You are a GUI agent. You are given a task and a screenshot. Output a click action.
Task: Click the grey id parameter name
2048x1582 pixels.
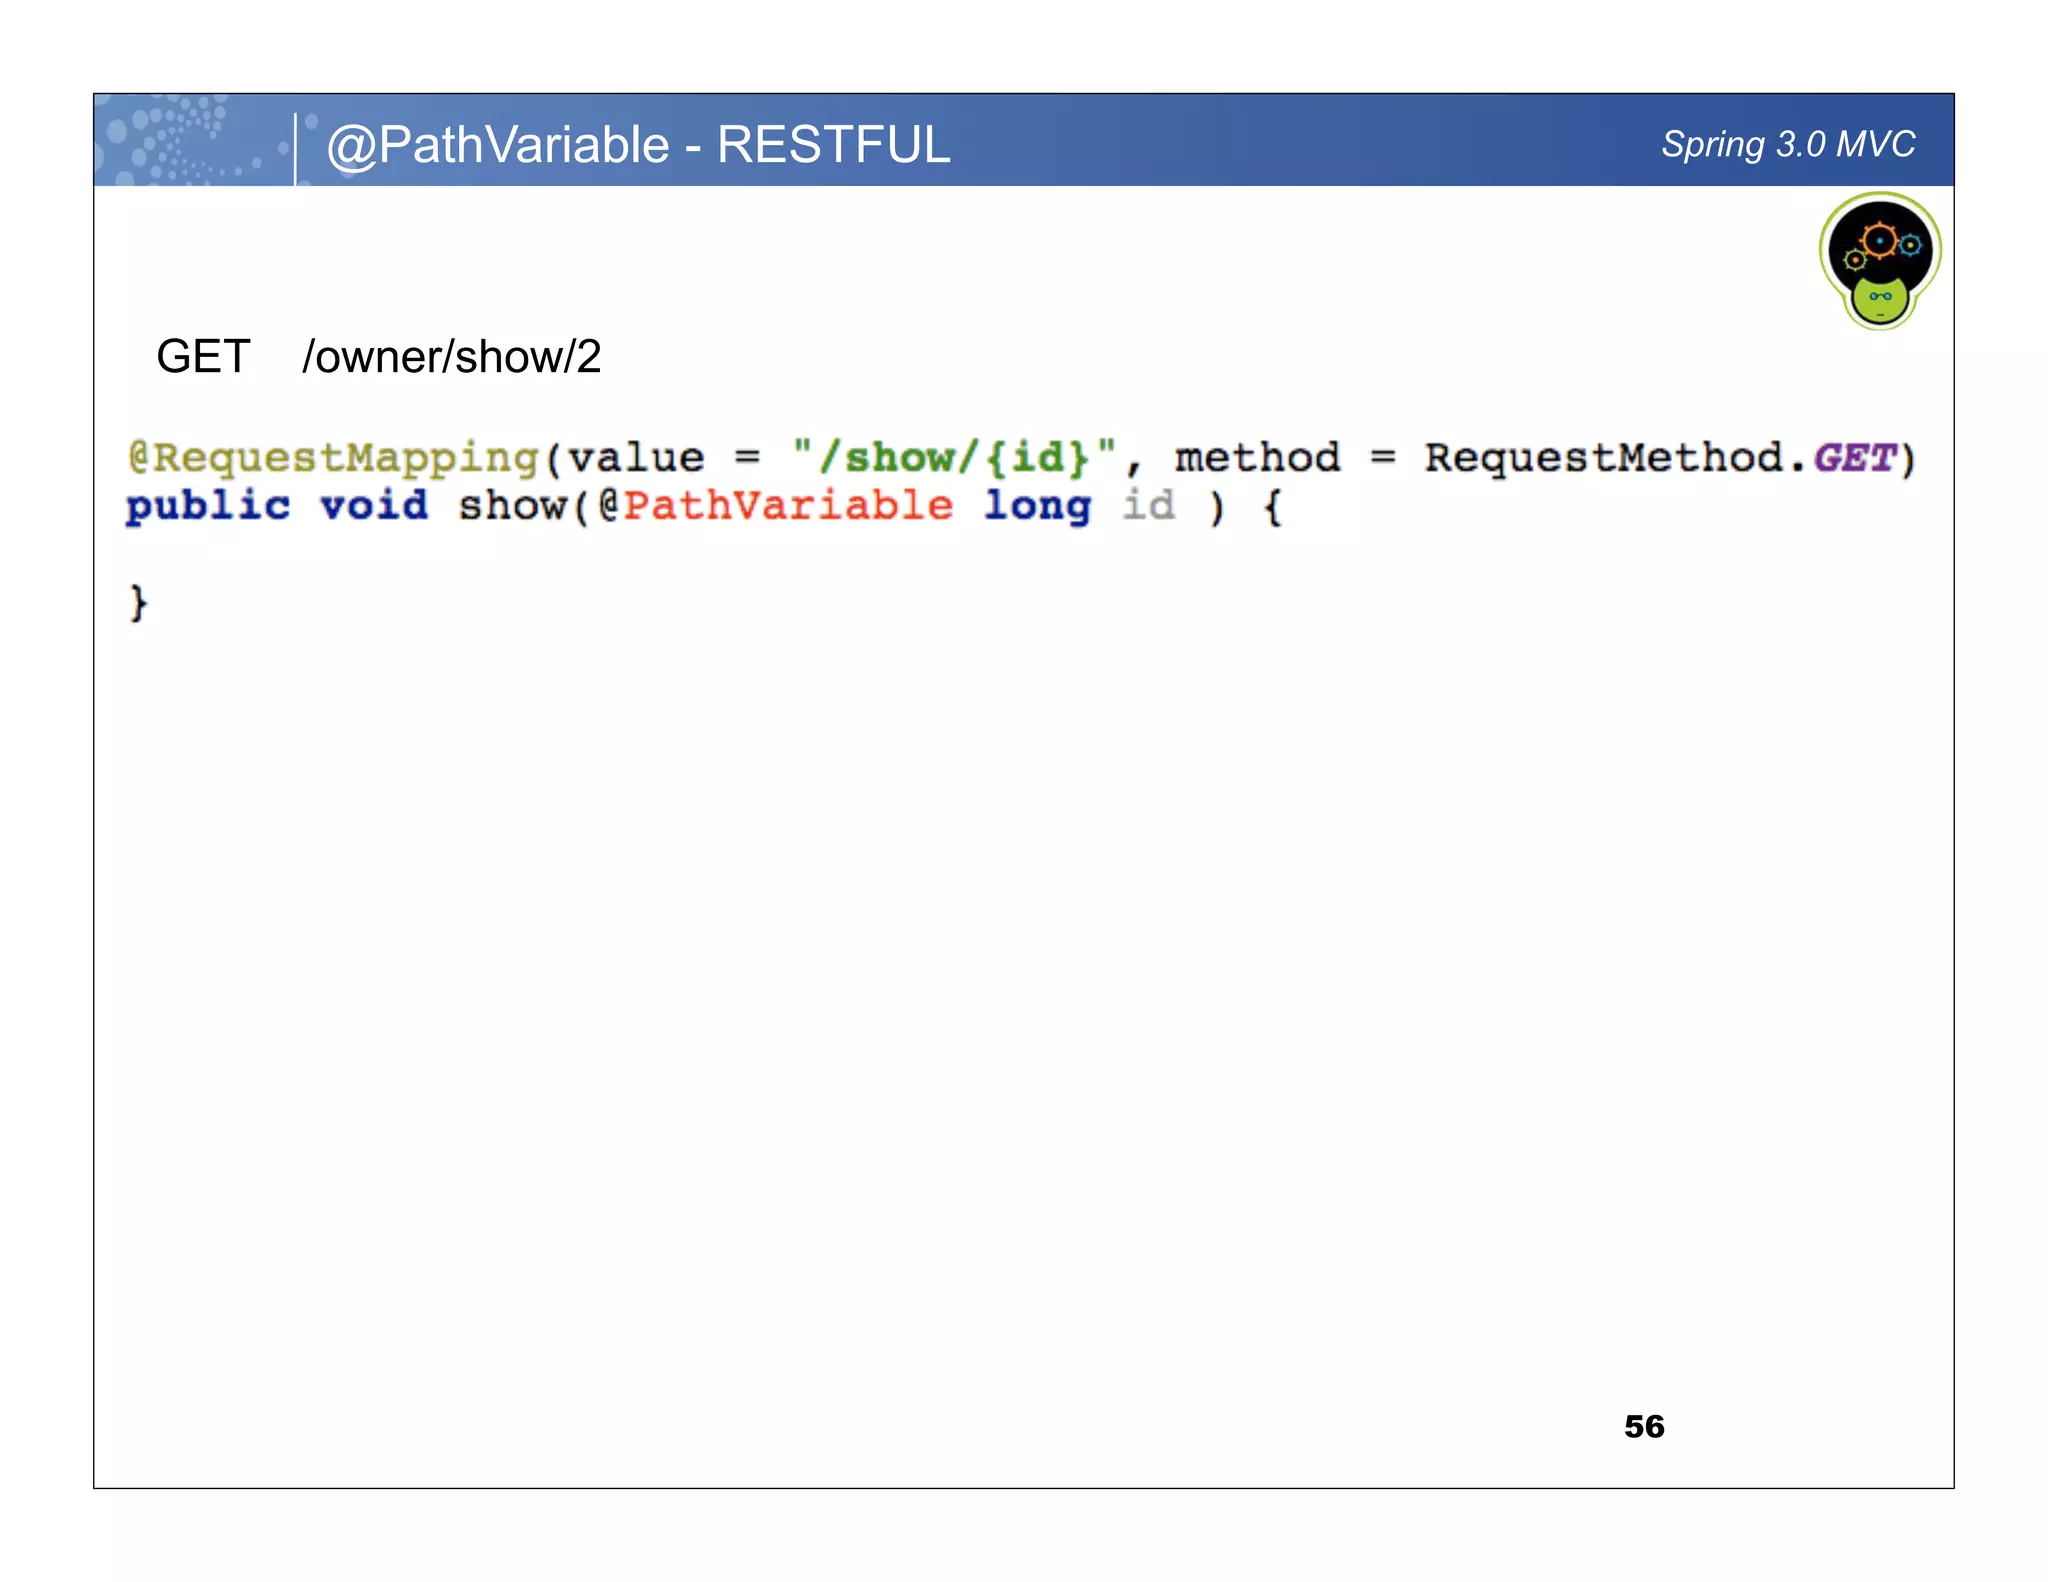pyautogui.click(x=1148, y=505)
